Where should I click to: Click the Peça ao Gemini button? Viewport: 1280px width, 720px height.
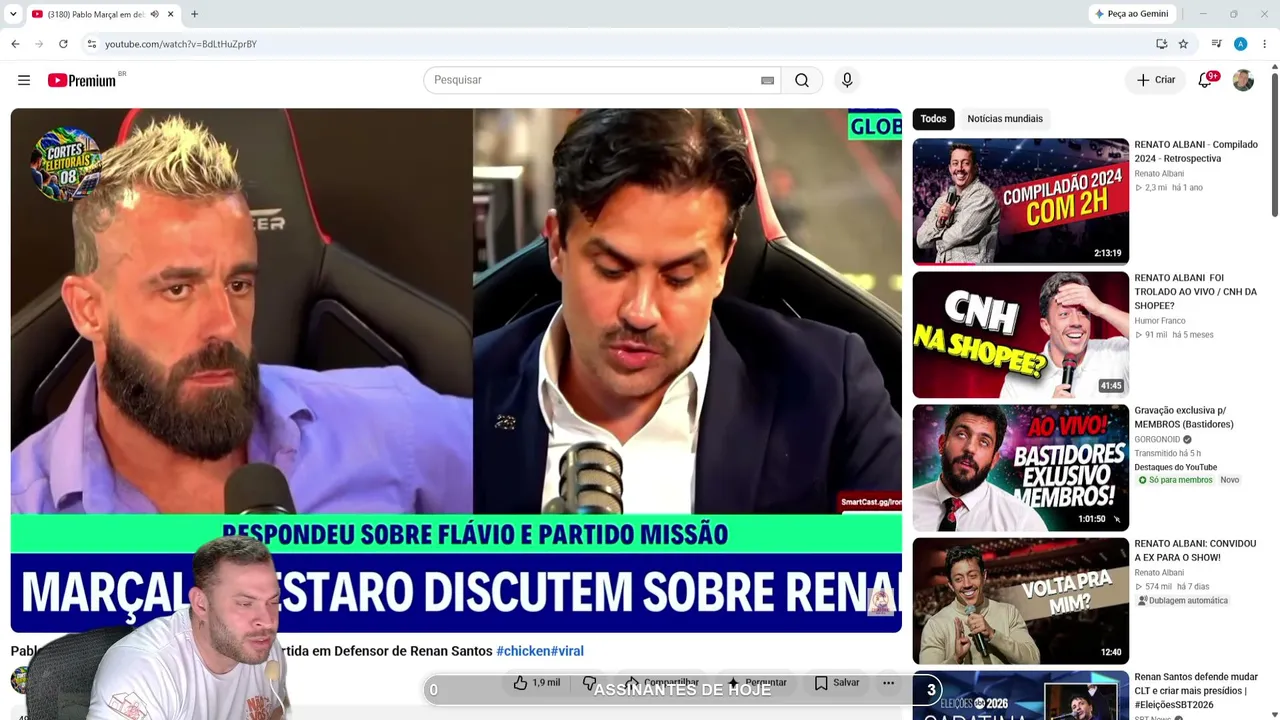click(1131, 14)
